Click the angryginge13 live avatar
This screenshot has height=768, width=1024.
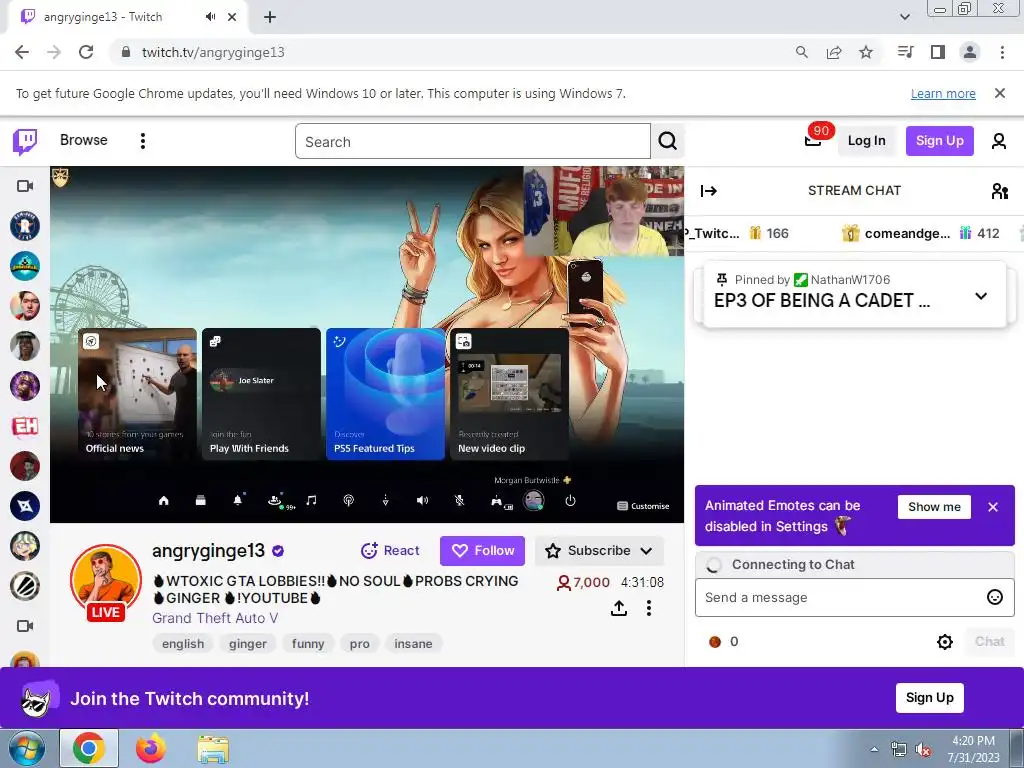click(106, 581)
